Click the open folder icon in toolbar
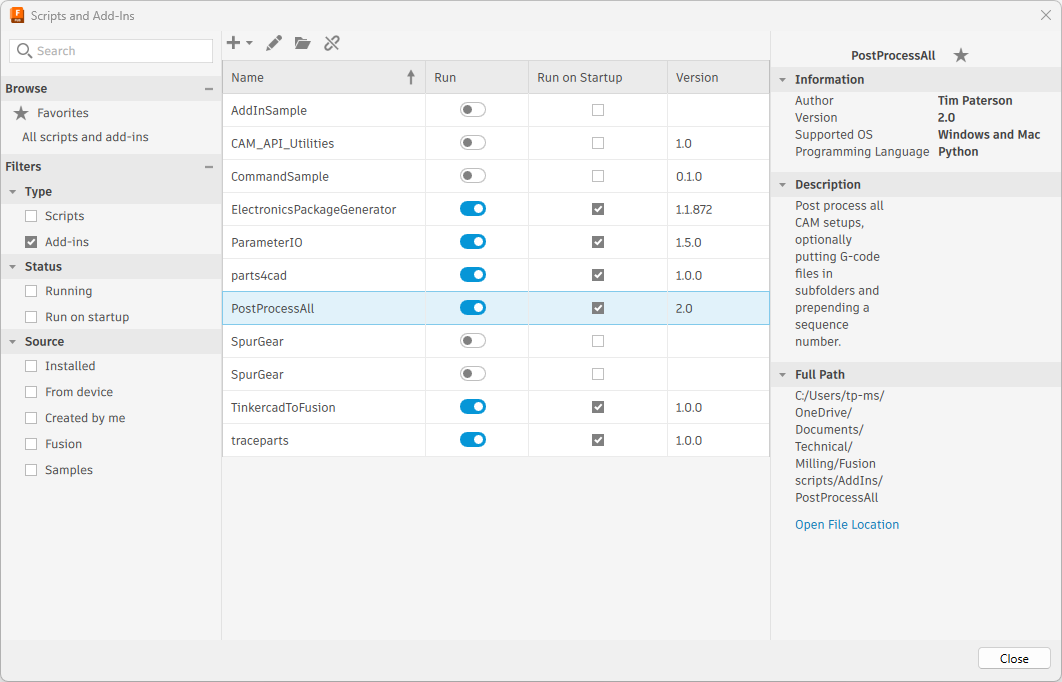Image resolution: width=1062 pixels, height=682 pixels. click(303, 43)
